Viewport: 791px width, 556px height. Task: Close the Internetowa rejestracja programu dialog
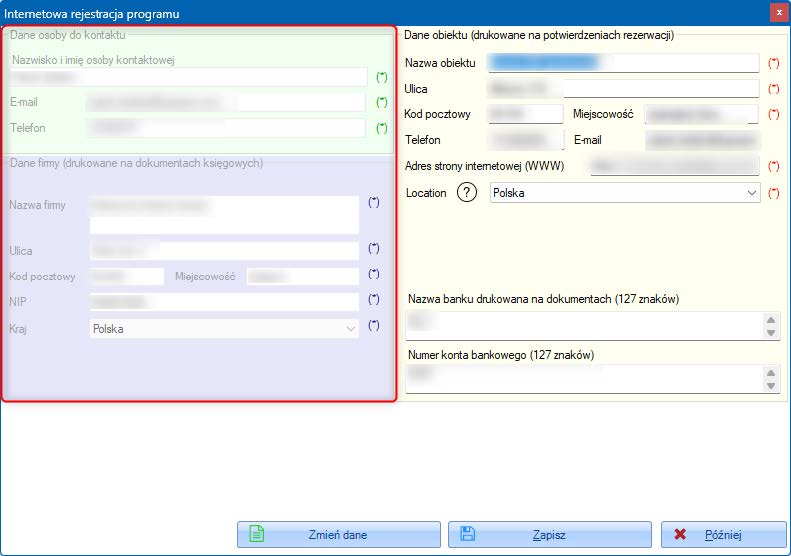click(777, 12)
